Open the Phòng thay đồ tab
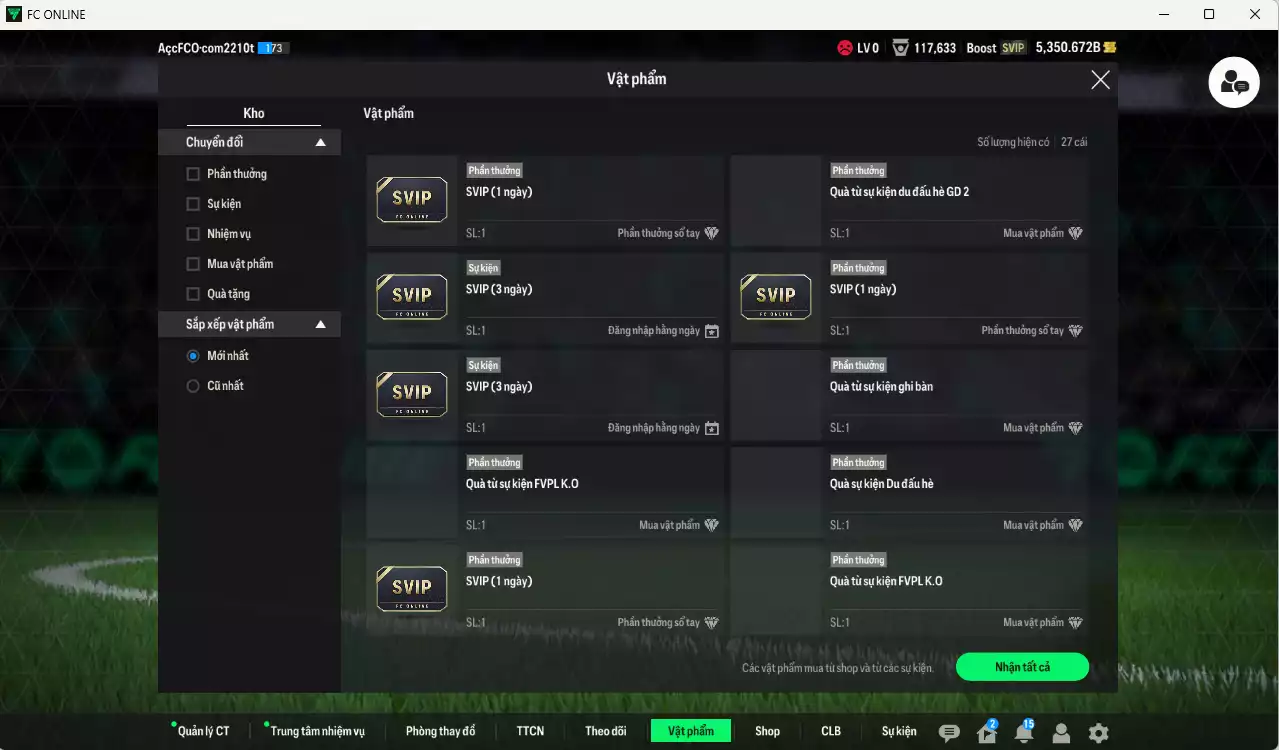Viewport: 1279px width, 750px height. (440, 731)
